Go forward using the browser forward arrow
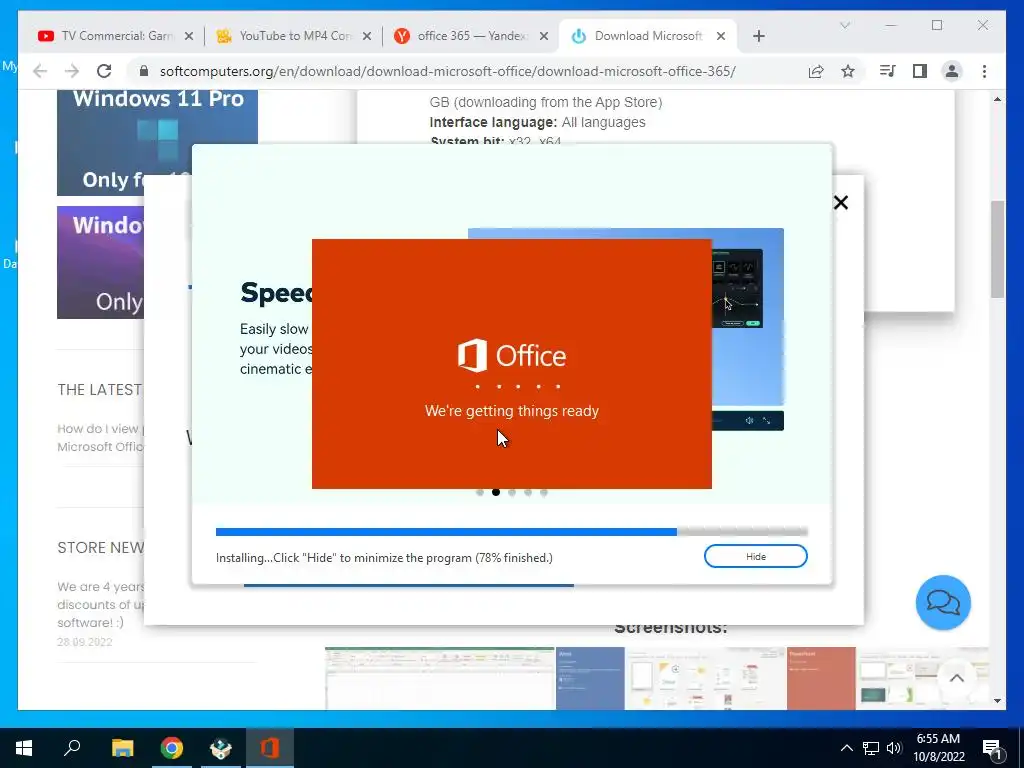 click(72, 71)
